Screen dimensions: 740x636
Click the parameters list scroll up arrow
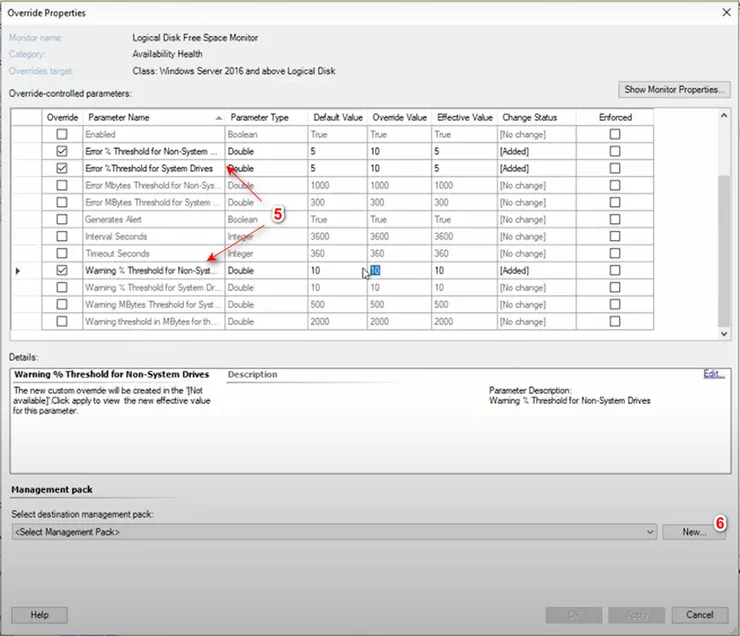pyautogui.click(x=724, y=116)
